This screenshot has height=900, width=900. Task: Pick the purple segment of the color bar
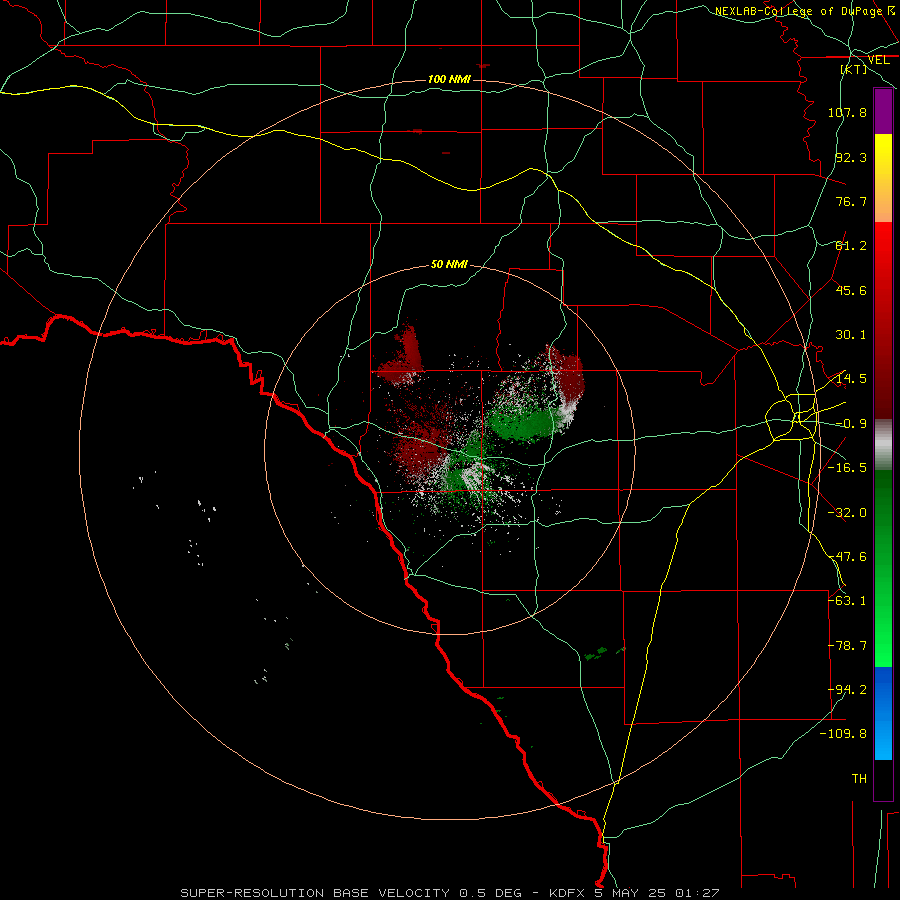(883, 111)
